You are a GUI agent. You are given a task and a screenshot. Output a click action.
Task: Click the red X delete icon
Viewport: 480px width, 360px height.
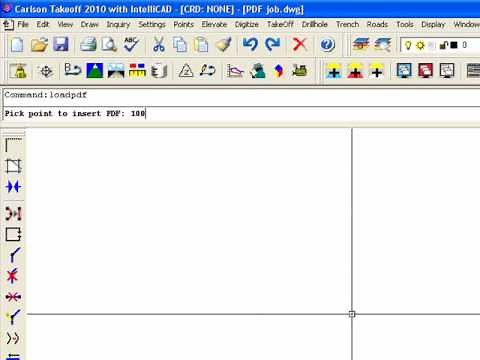300,45
